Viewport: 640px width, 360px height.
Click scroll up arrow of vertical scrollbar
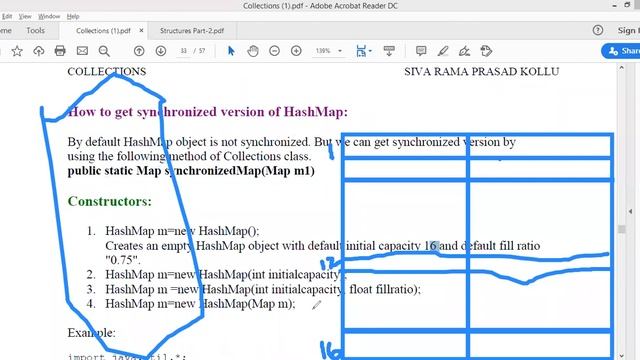point(621,68)
